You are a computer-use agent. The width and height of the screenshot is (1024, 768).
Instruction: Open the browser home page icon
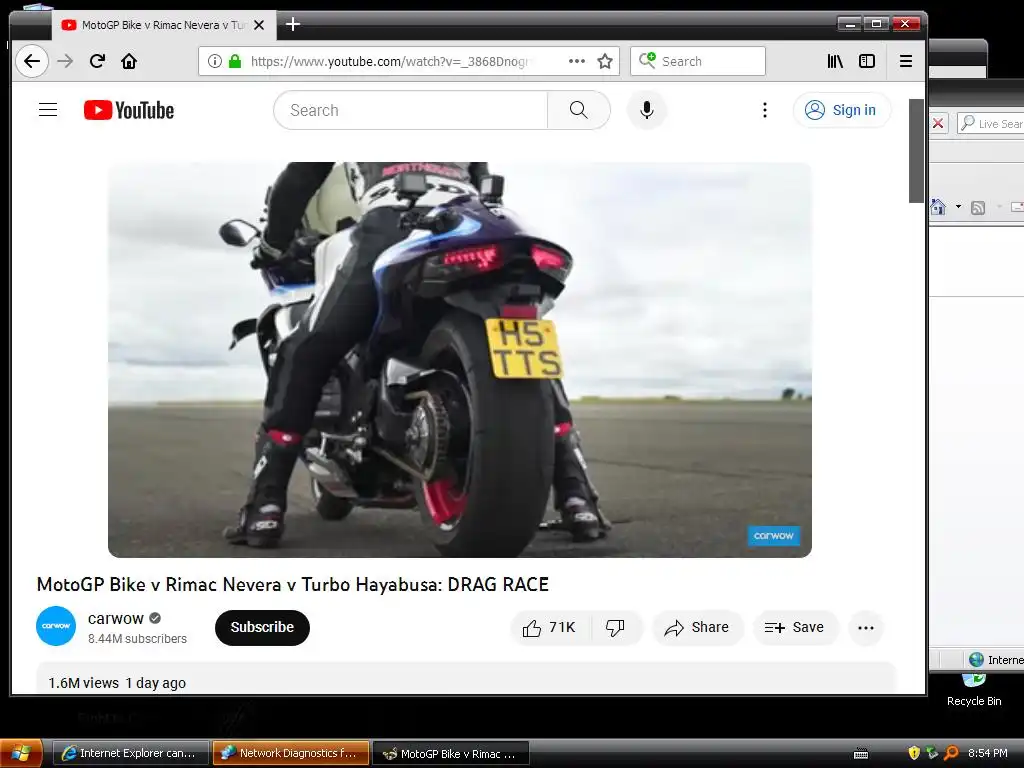pyautogui.click(x=129, y=61)
